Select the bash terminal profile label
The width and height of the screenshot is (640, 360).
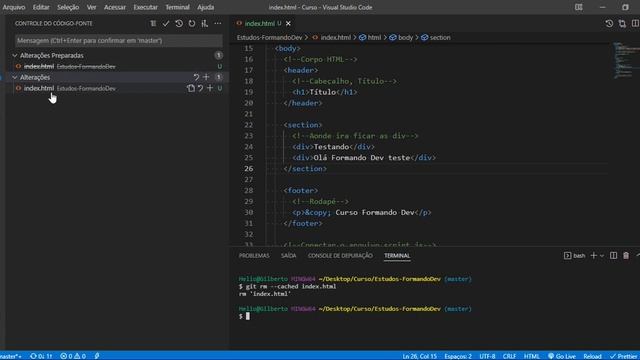pyautogui.click(x=575, y=256)
